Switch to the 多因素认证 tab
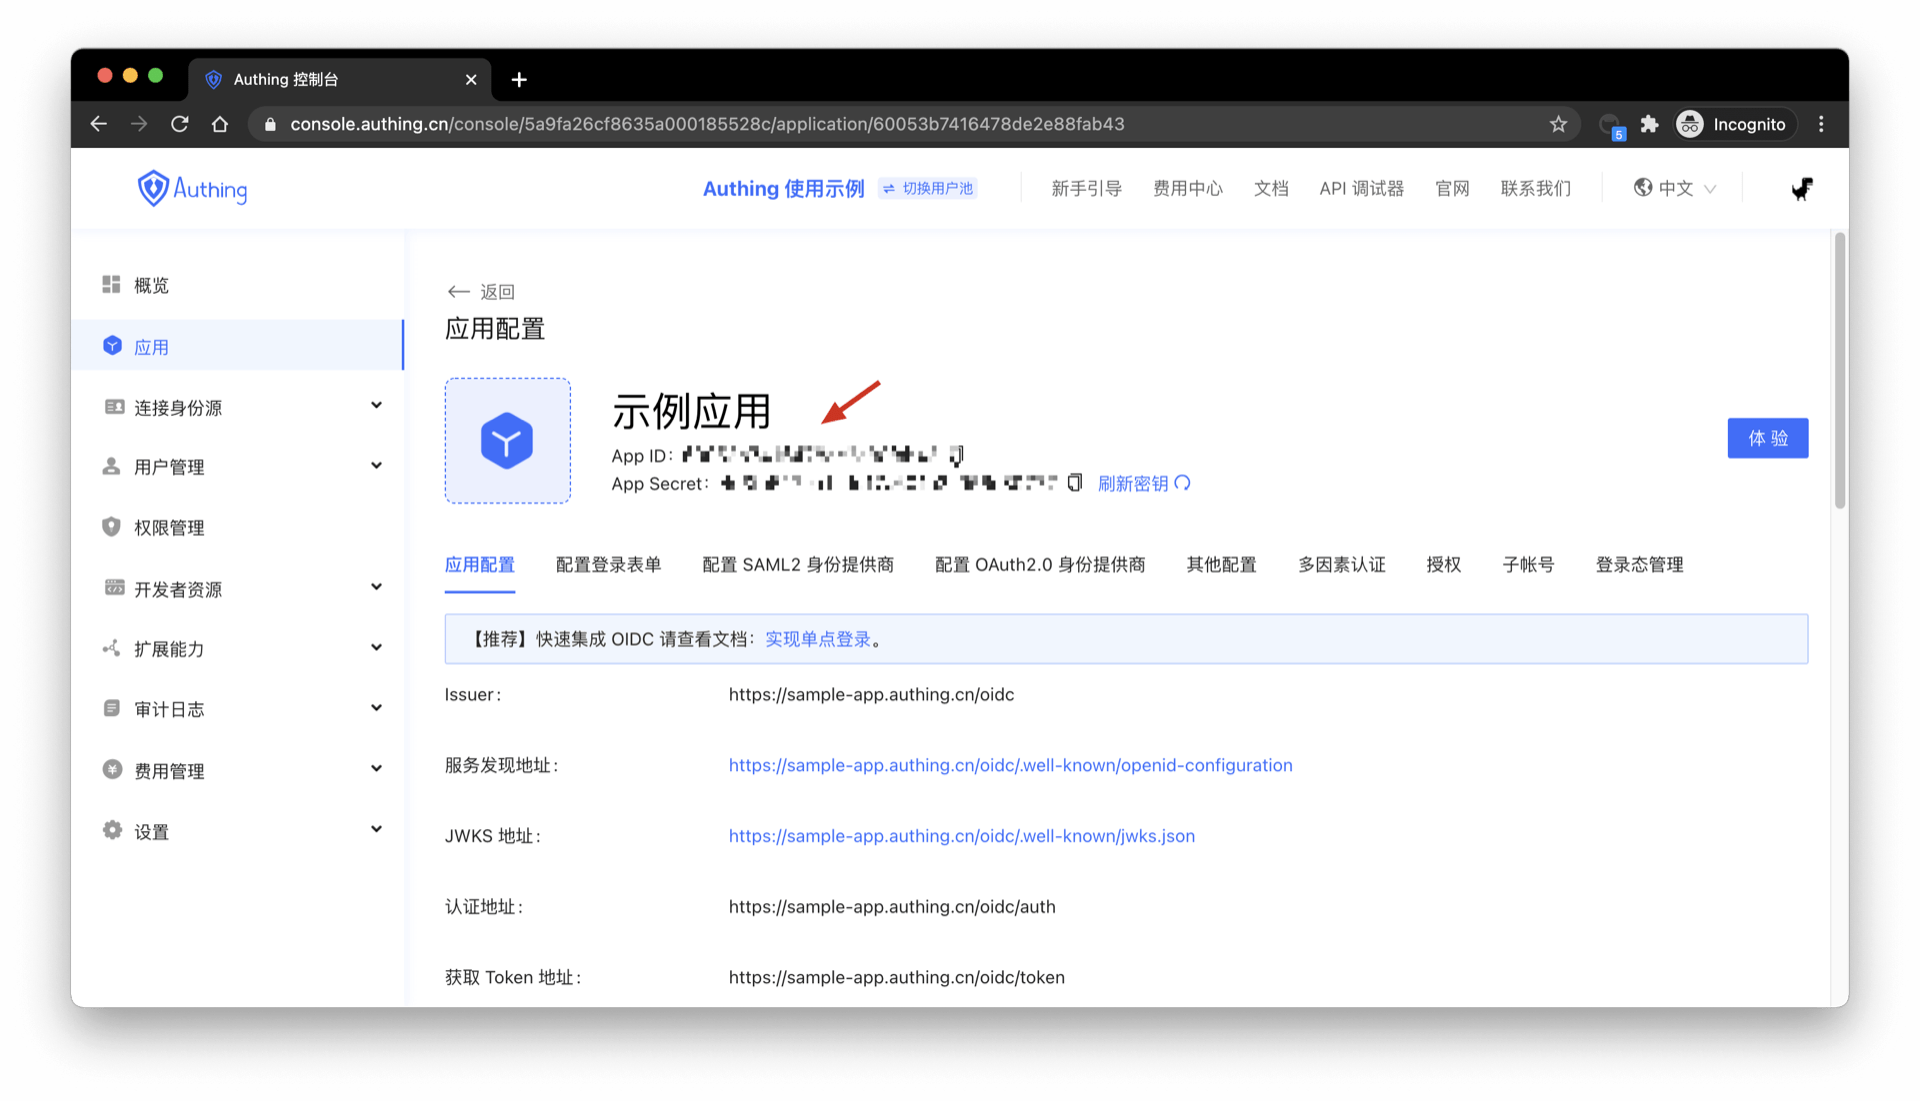The image size is (1920, 1101). click(x=1341, y=565)
